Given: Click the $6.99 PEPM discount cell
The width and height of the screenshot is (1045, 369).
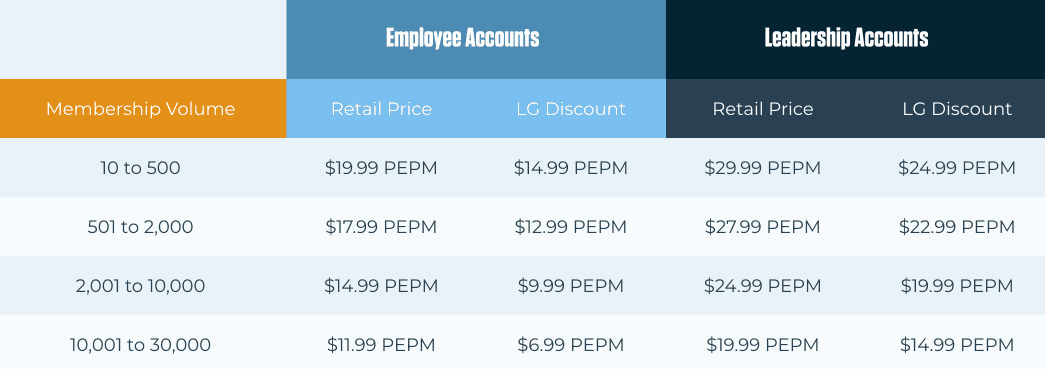Looking at the screenshot, I should [x=570, y=345].
